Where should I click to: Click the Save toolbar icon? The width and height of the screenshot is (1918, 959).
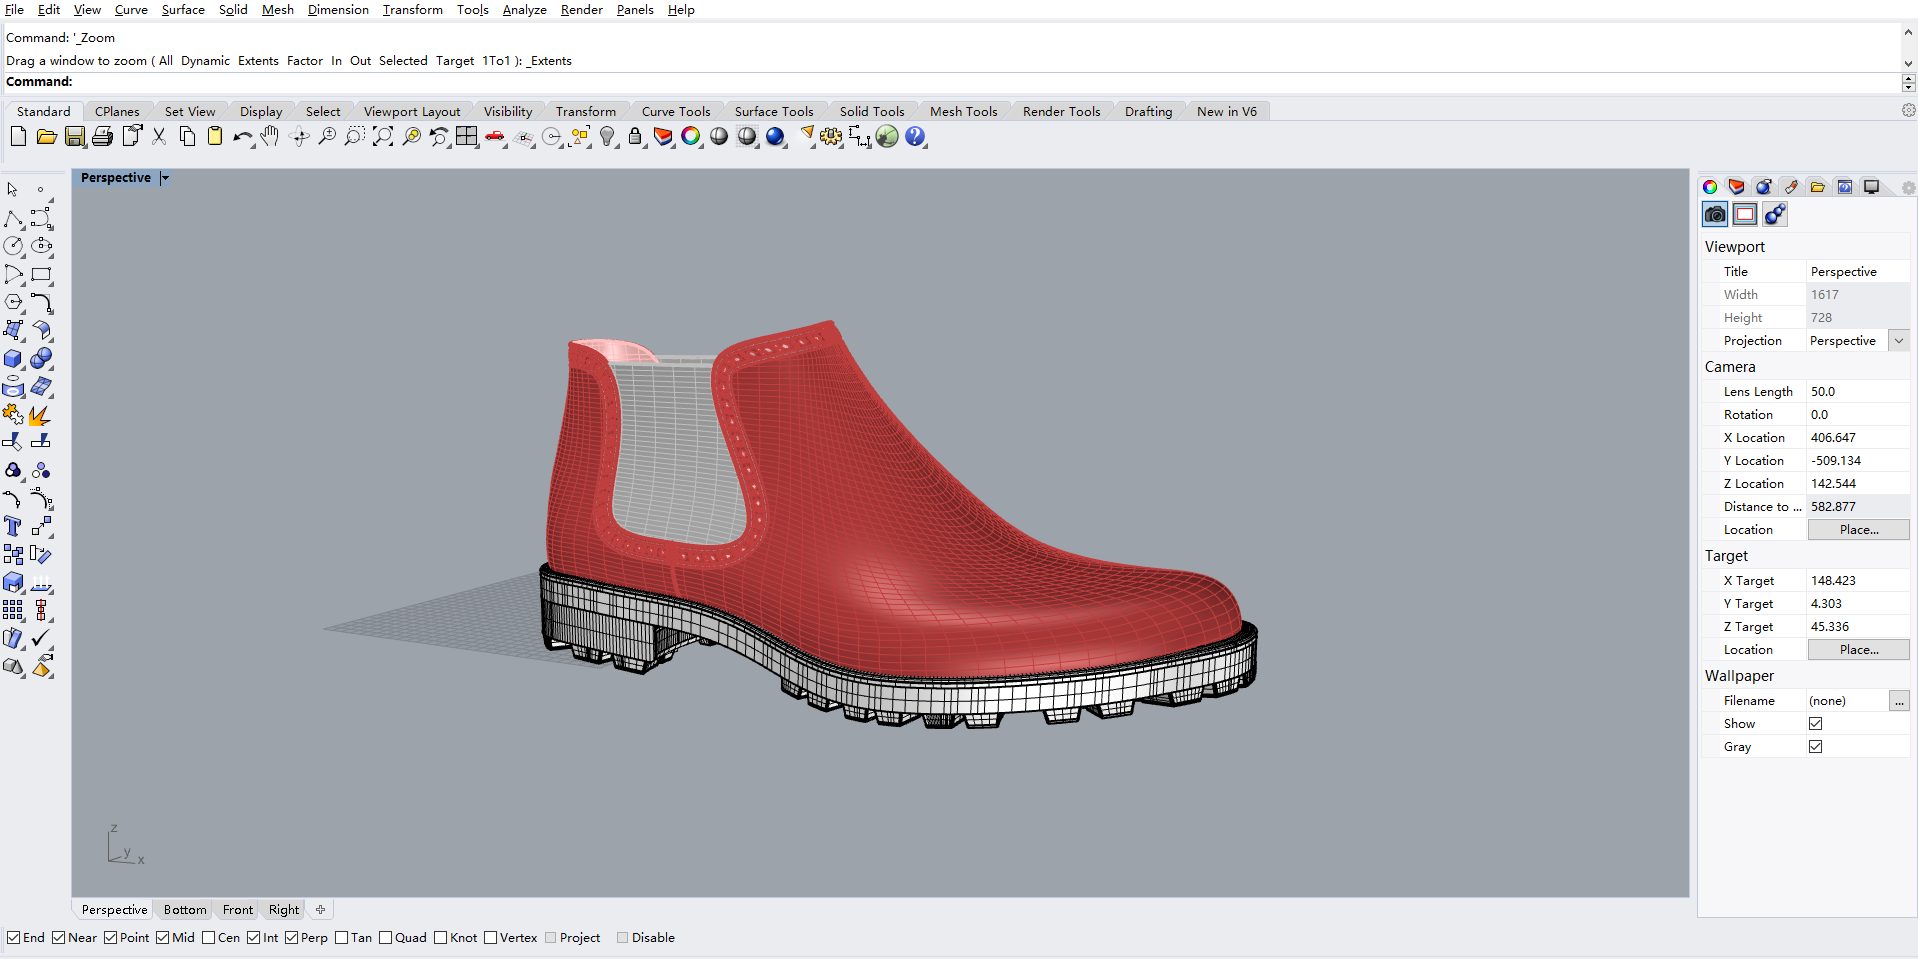click(x=74, y=137)
